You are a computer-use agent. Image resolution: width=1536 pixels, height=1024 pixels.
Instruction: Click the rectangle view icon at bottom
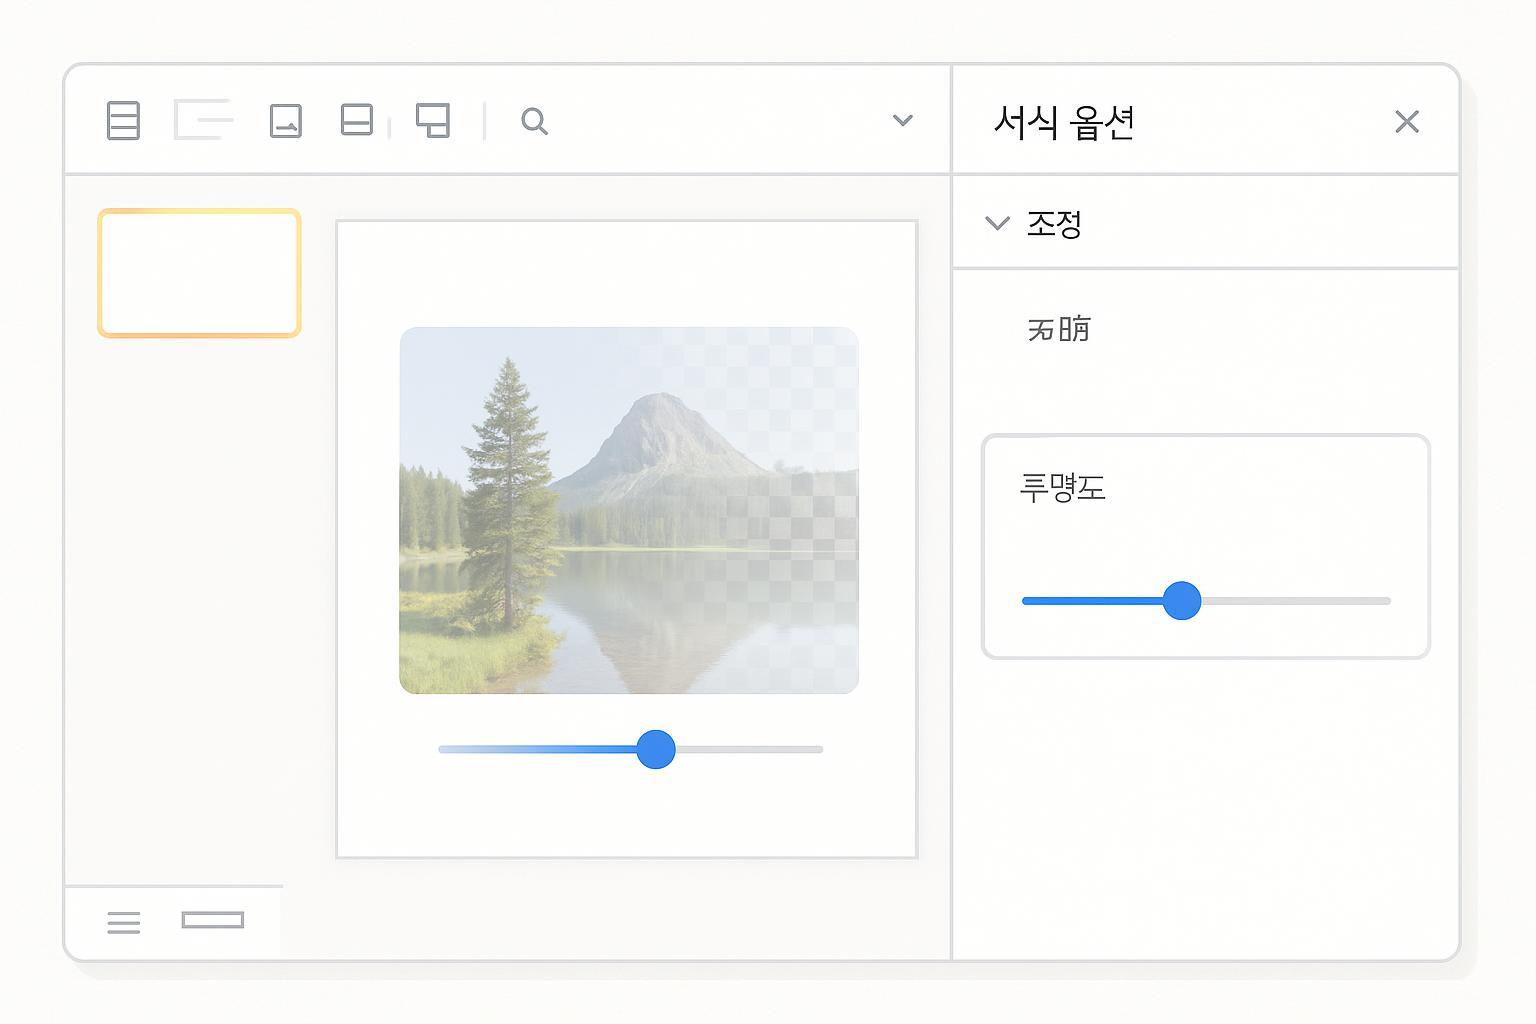[x=213, y=920]
